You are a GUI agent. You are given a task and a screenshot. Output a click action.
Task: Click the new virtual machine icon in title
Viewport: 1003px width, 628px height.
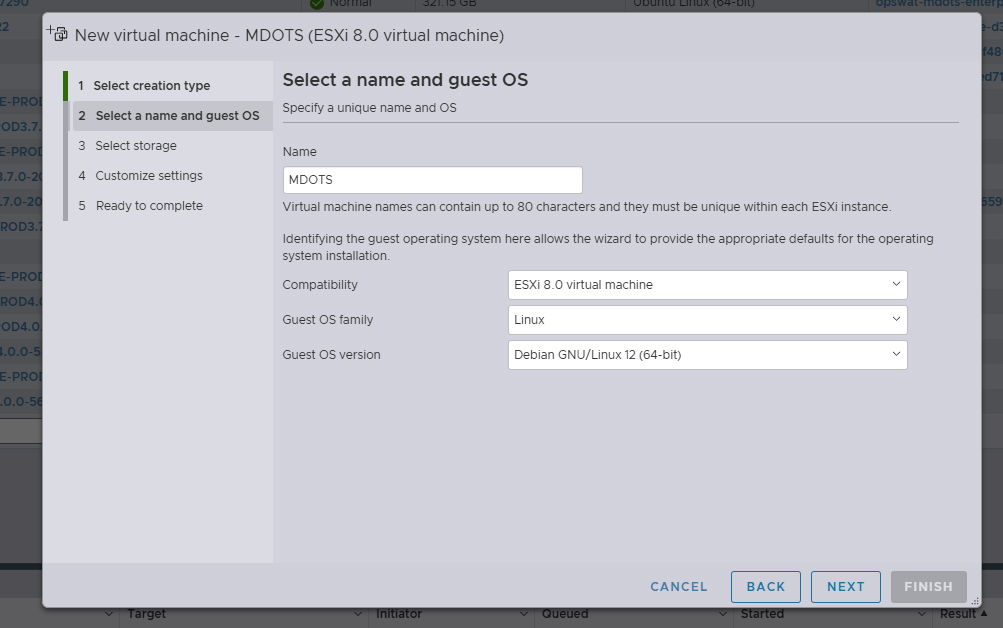[57, 33]
